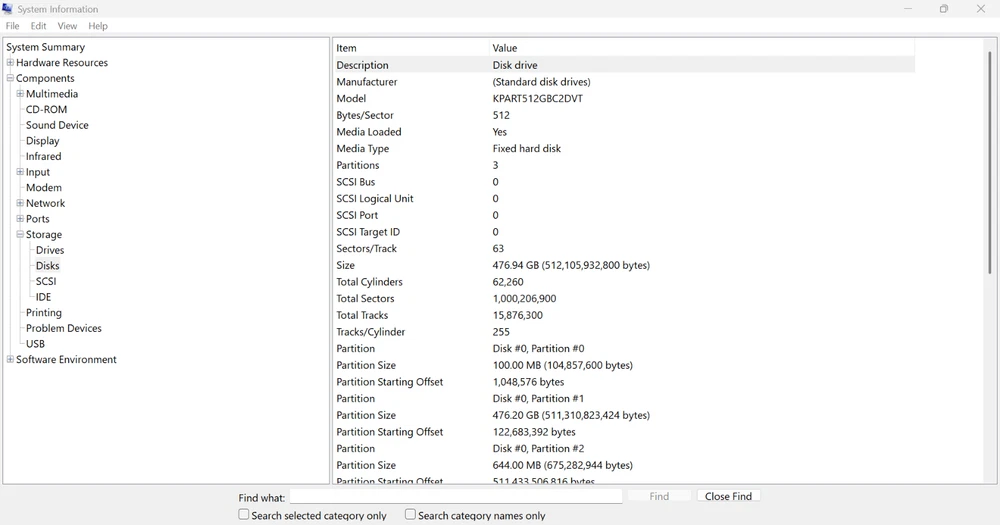Toggle Search category names only checkbox

[x=410, y=515]
